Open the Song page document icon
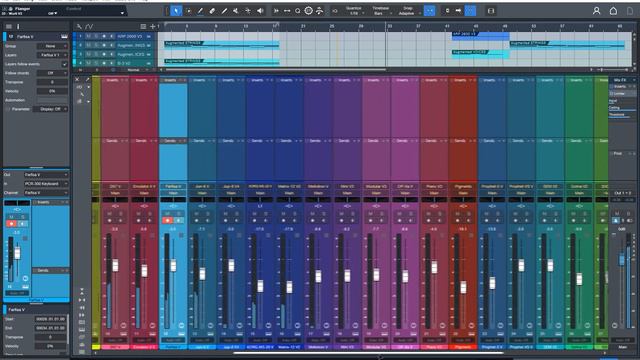 pos(630,11)
